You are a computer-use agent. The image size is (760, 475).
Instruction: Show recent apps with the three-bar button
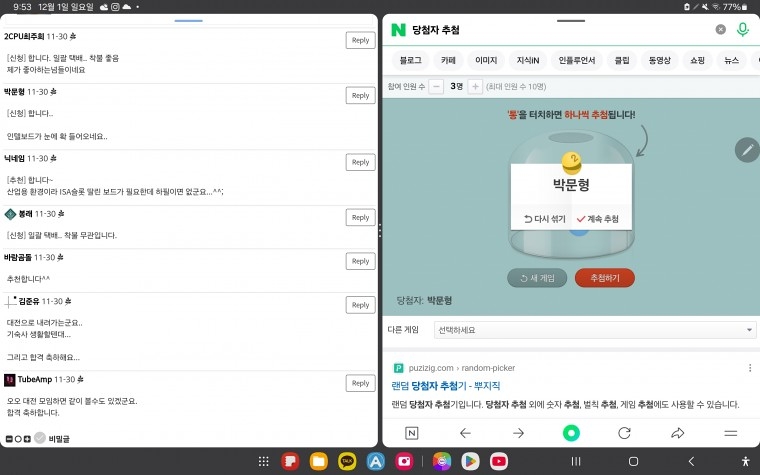point(576,461)
